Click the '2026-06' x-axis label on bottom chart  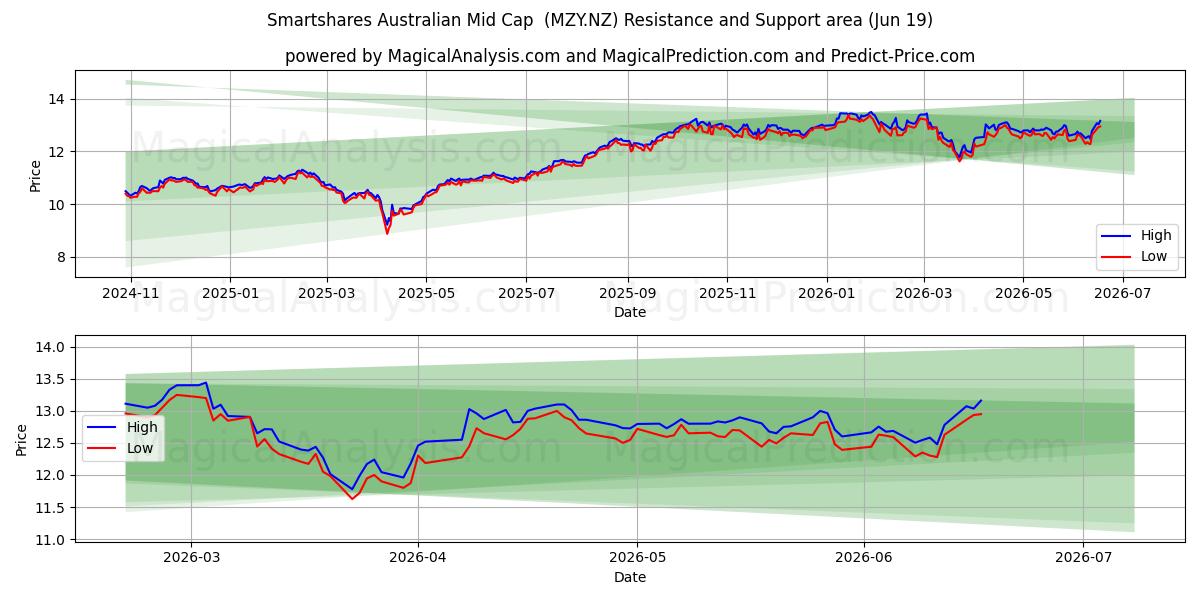tap(864, 558)
